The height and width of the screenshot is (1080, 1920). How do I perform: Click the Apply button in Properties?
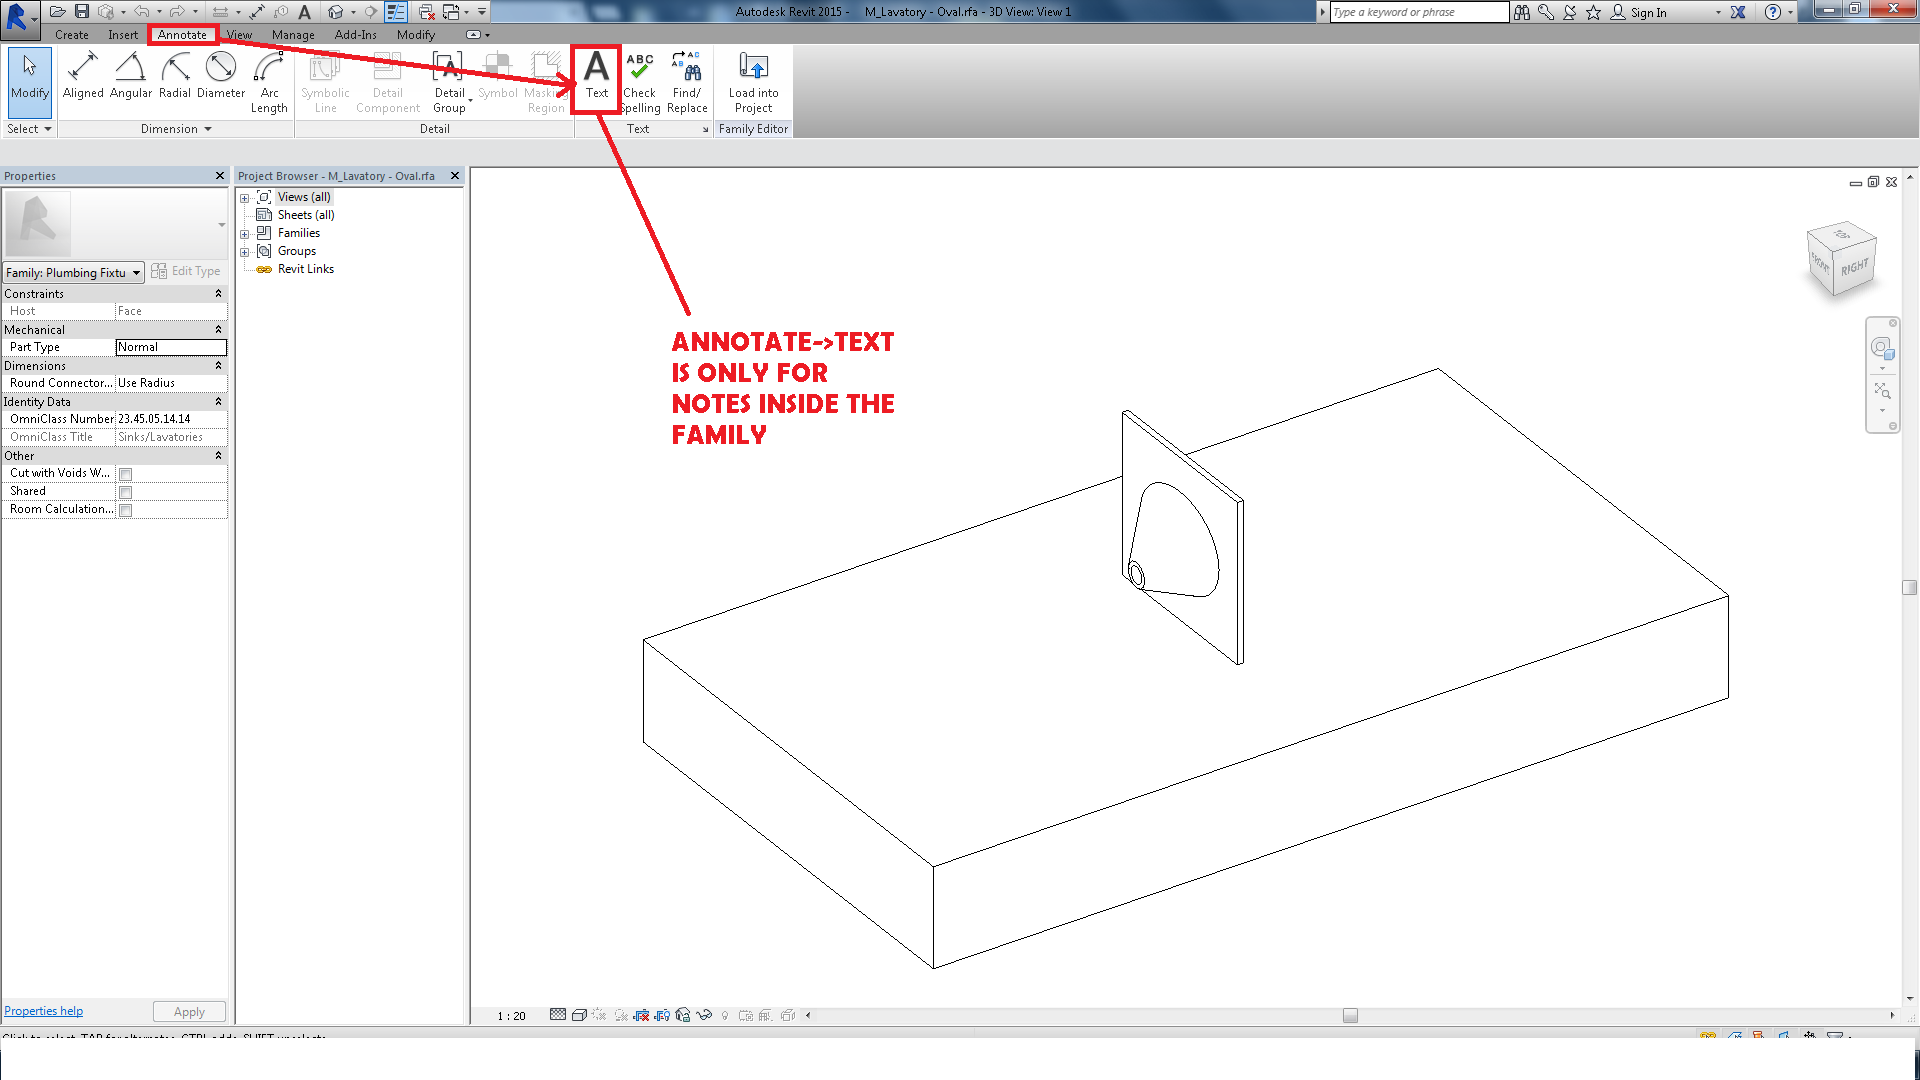pyautogui.click(x=189, y=1011)
